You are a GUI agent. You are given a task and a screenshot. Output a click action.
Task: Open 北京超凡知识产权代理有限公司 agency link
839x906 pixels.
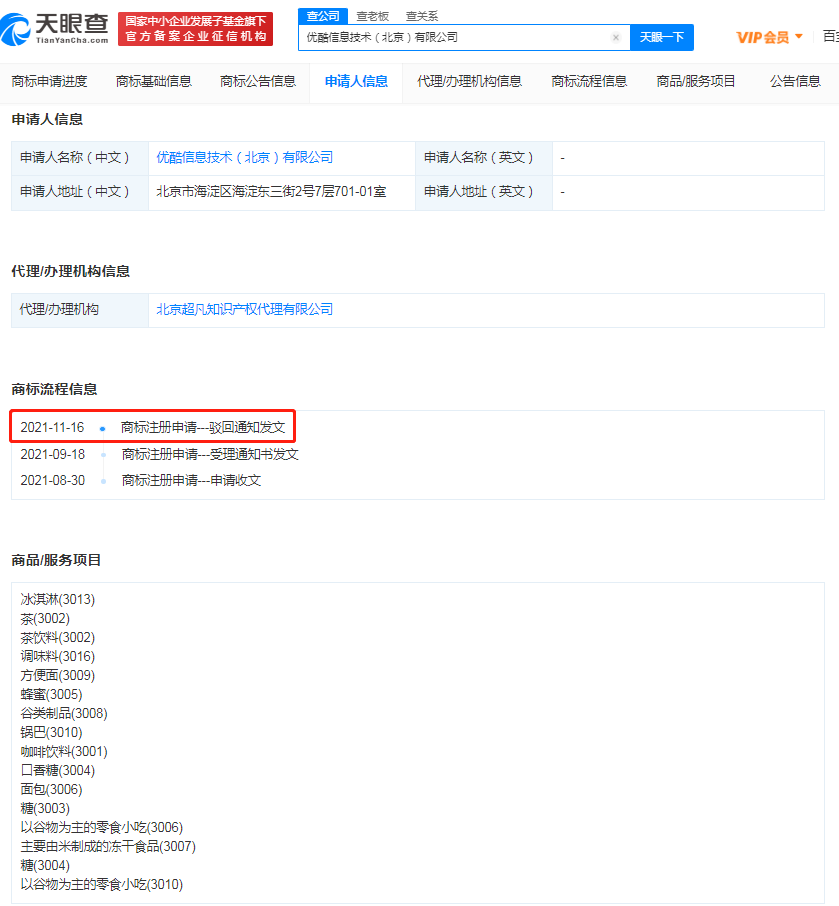(244, 310)
